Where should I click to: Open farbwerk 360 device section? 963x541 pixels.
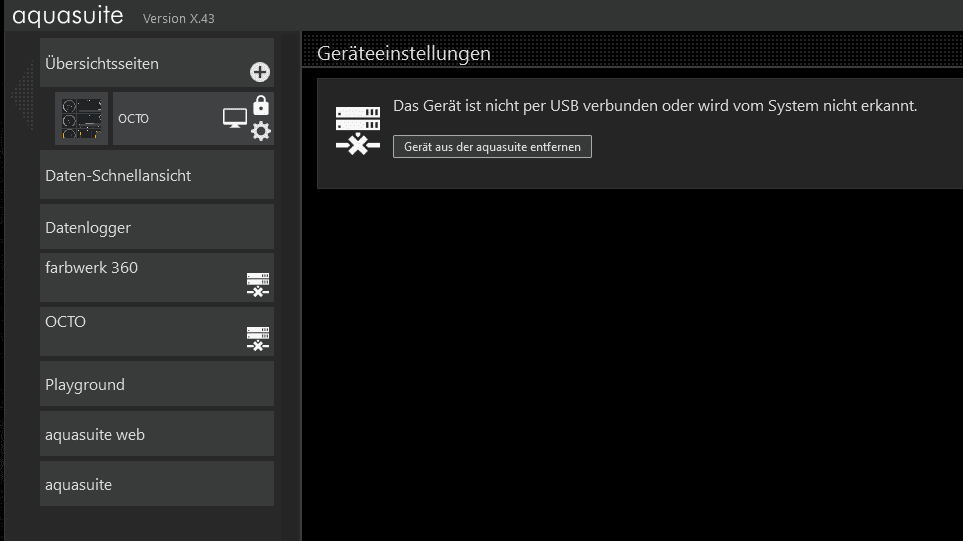point(157,278)
